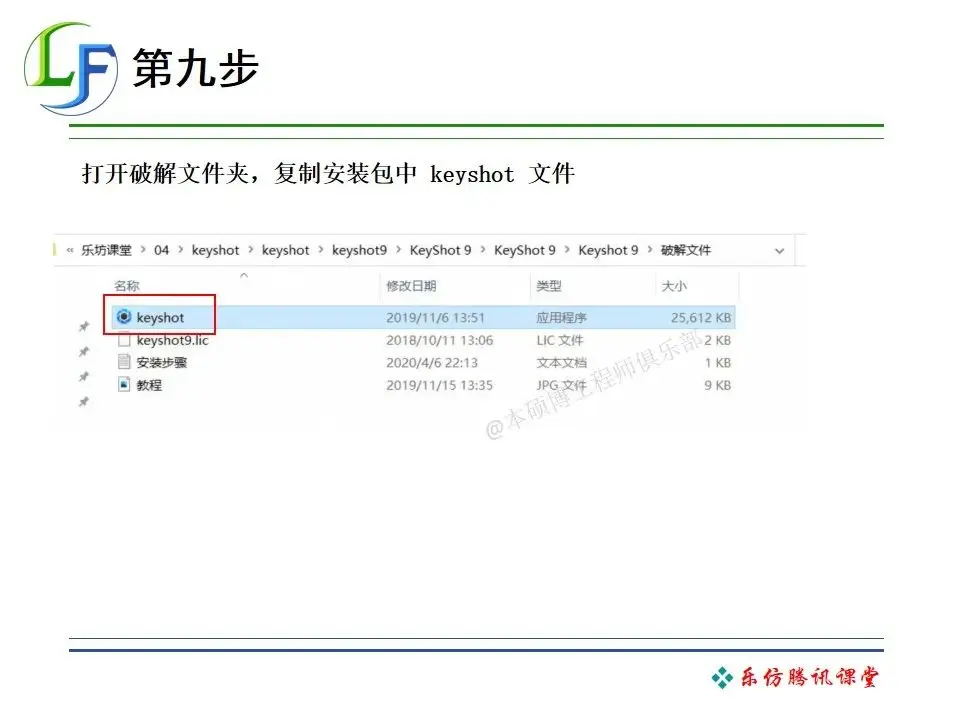Expand the chevron after 04 breadcrumb

point(181,250)
